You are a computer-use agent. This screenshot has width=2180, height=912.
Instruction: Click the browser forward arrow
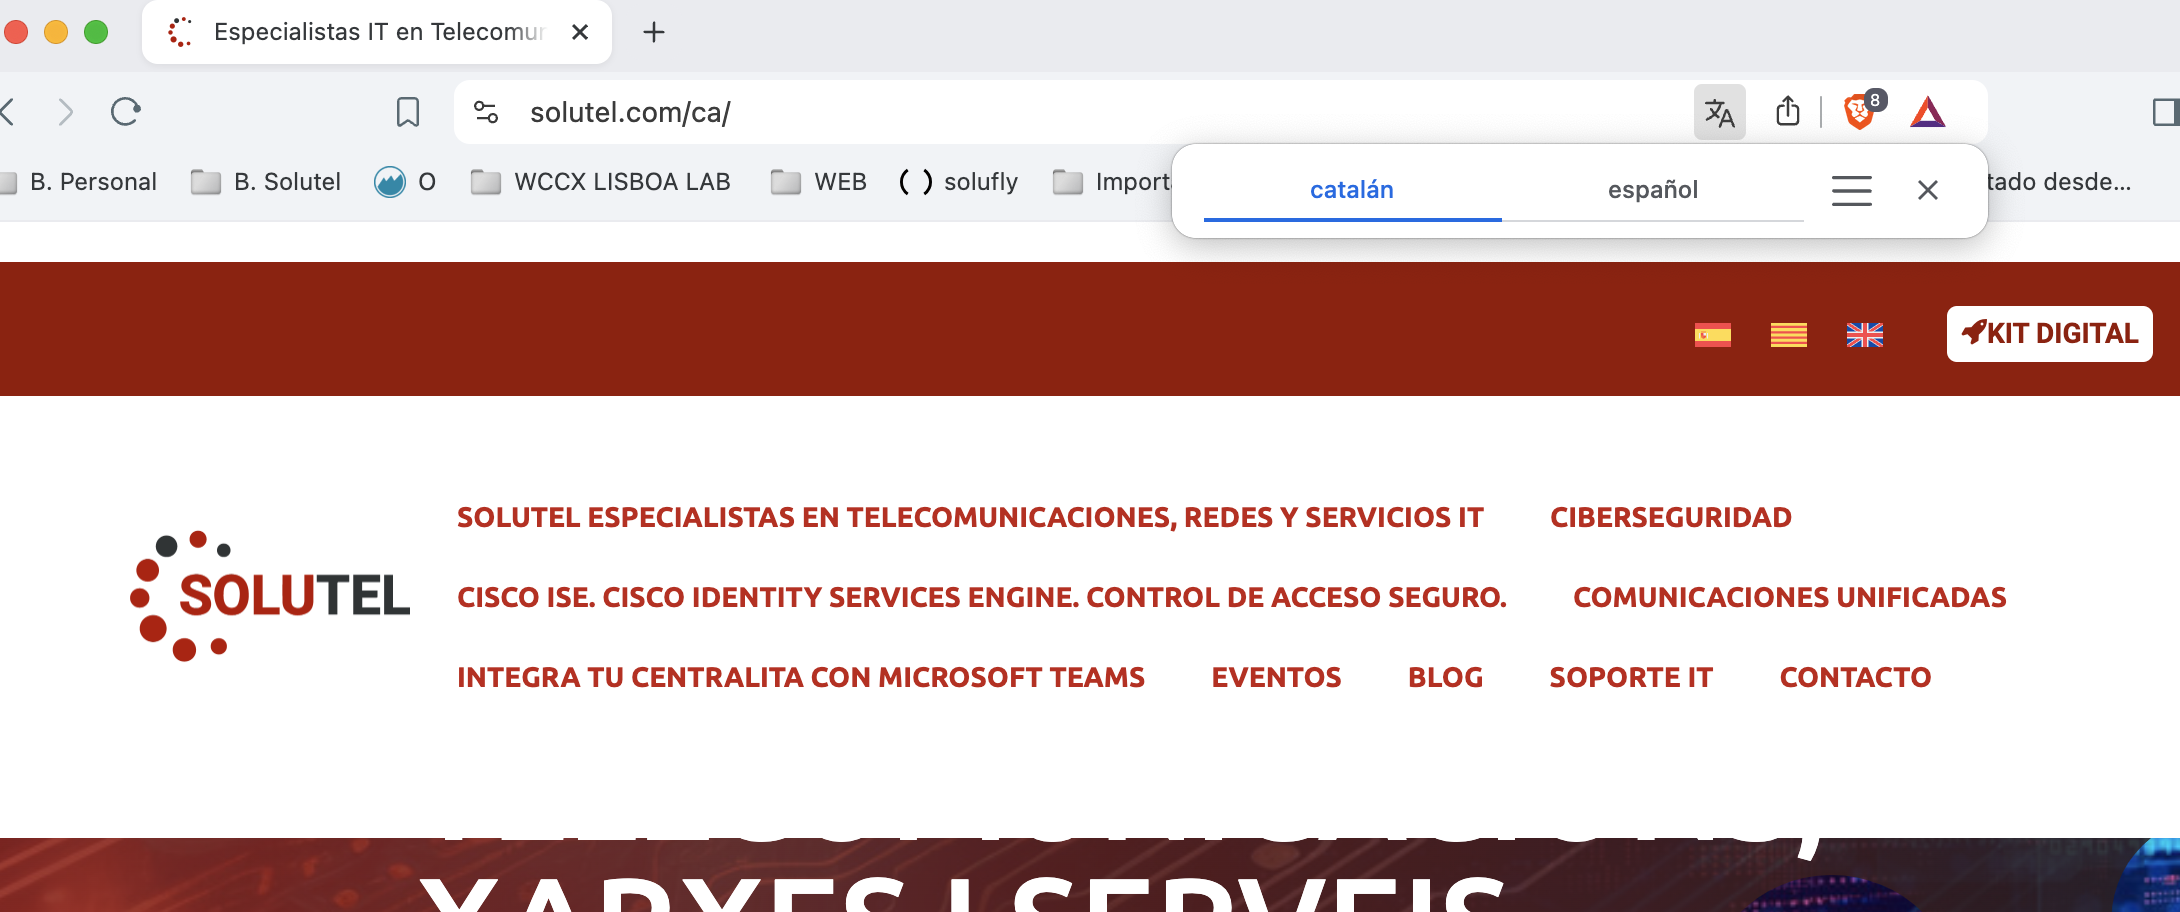click(66, 112)
